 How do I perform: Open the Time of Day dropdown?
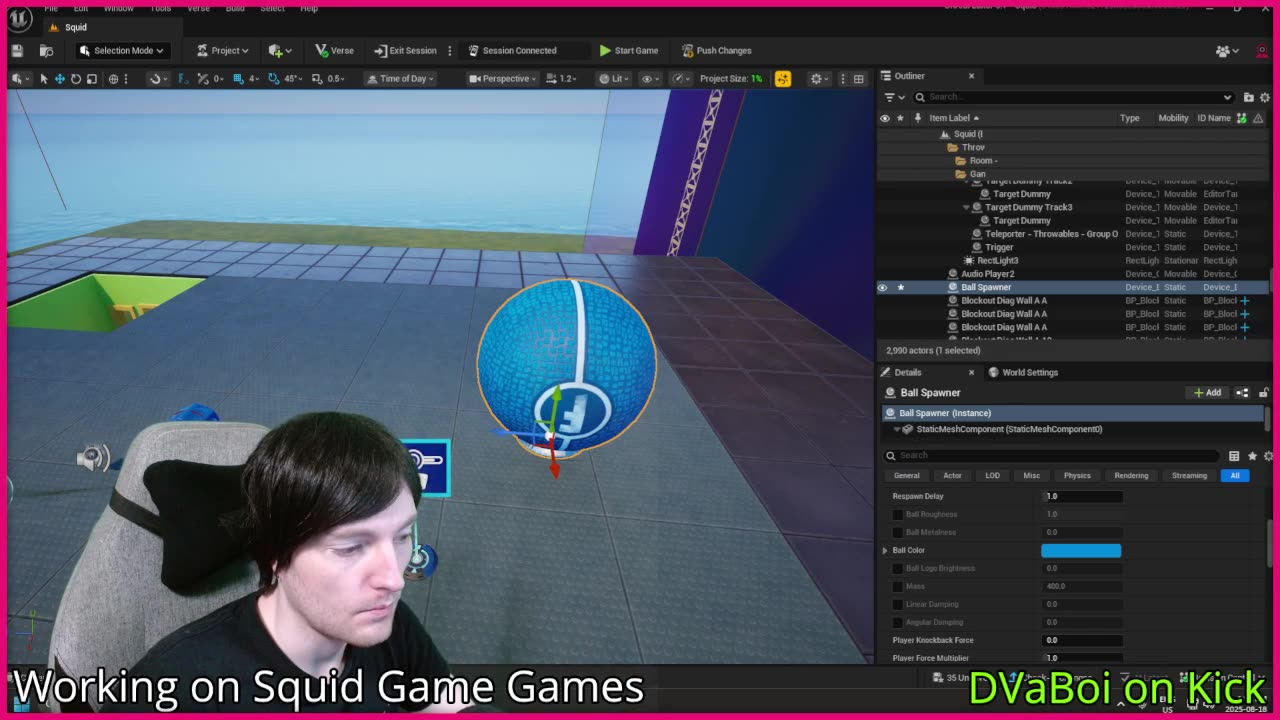coord(400,79)
